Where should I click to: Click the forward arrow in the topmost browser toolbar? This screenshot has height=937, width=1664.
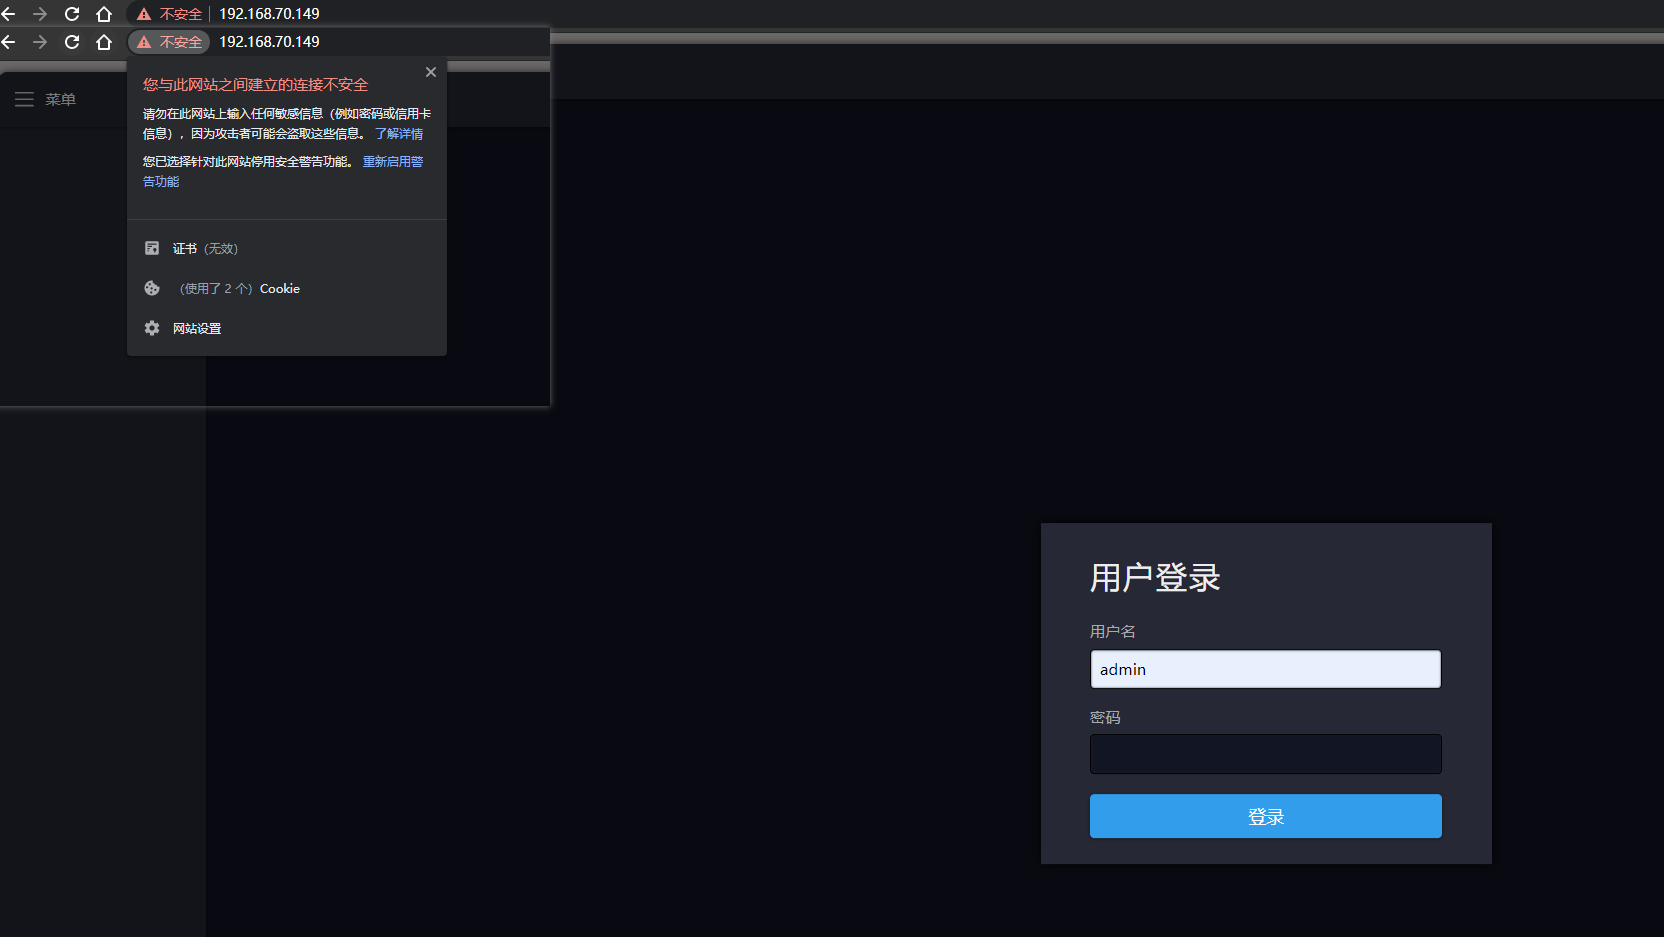[40, 14]
